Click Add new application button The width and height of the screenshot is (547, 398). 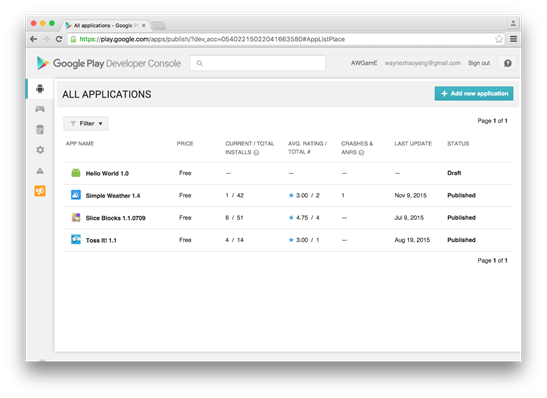(x=474, y=93)
